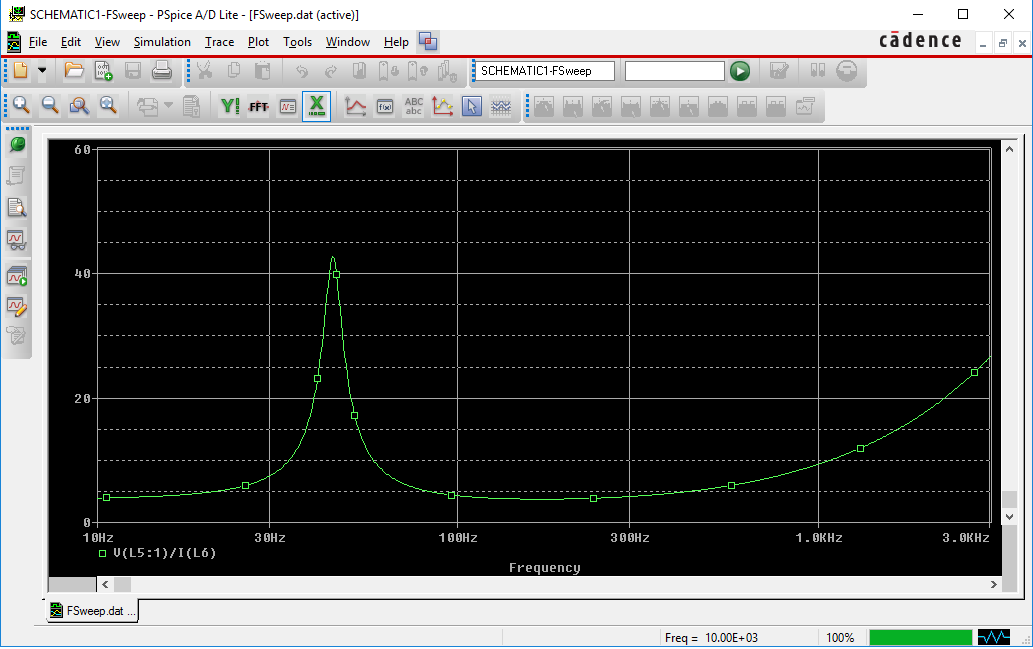1033x649 pixels.
Task: Toggle the FFT Fourier button
Action: coord(258,106)
